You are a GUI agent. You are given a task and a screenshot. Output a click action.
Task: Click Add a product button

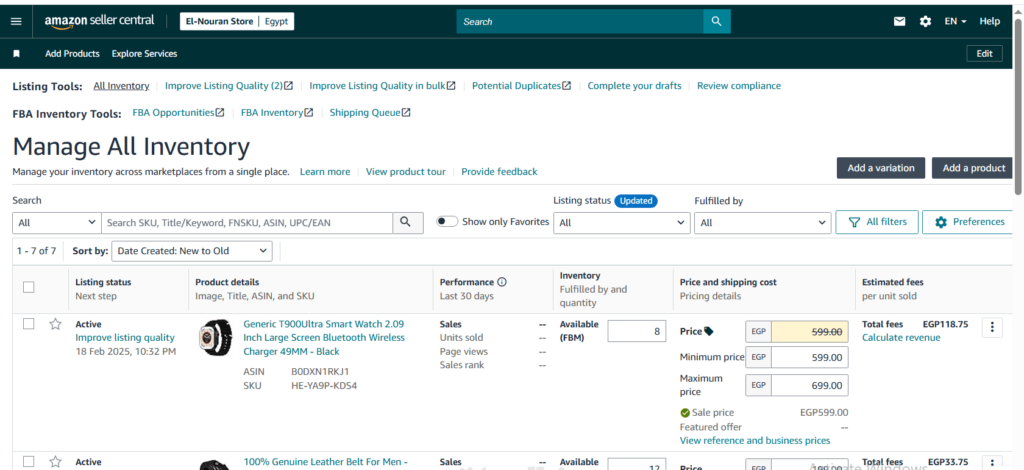coord(974,168)
